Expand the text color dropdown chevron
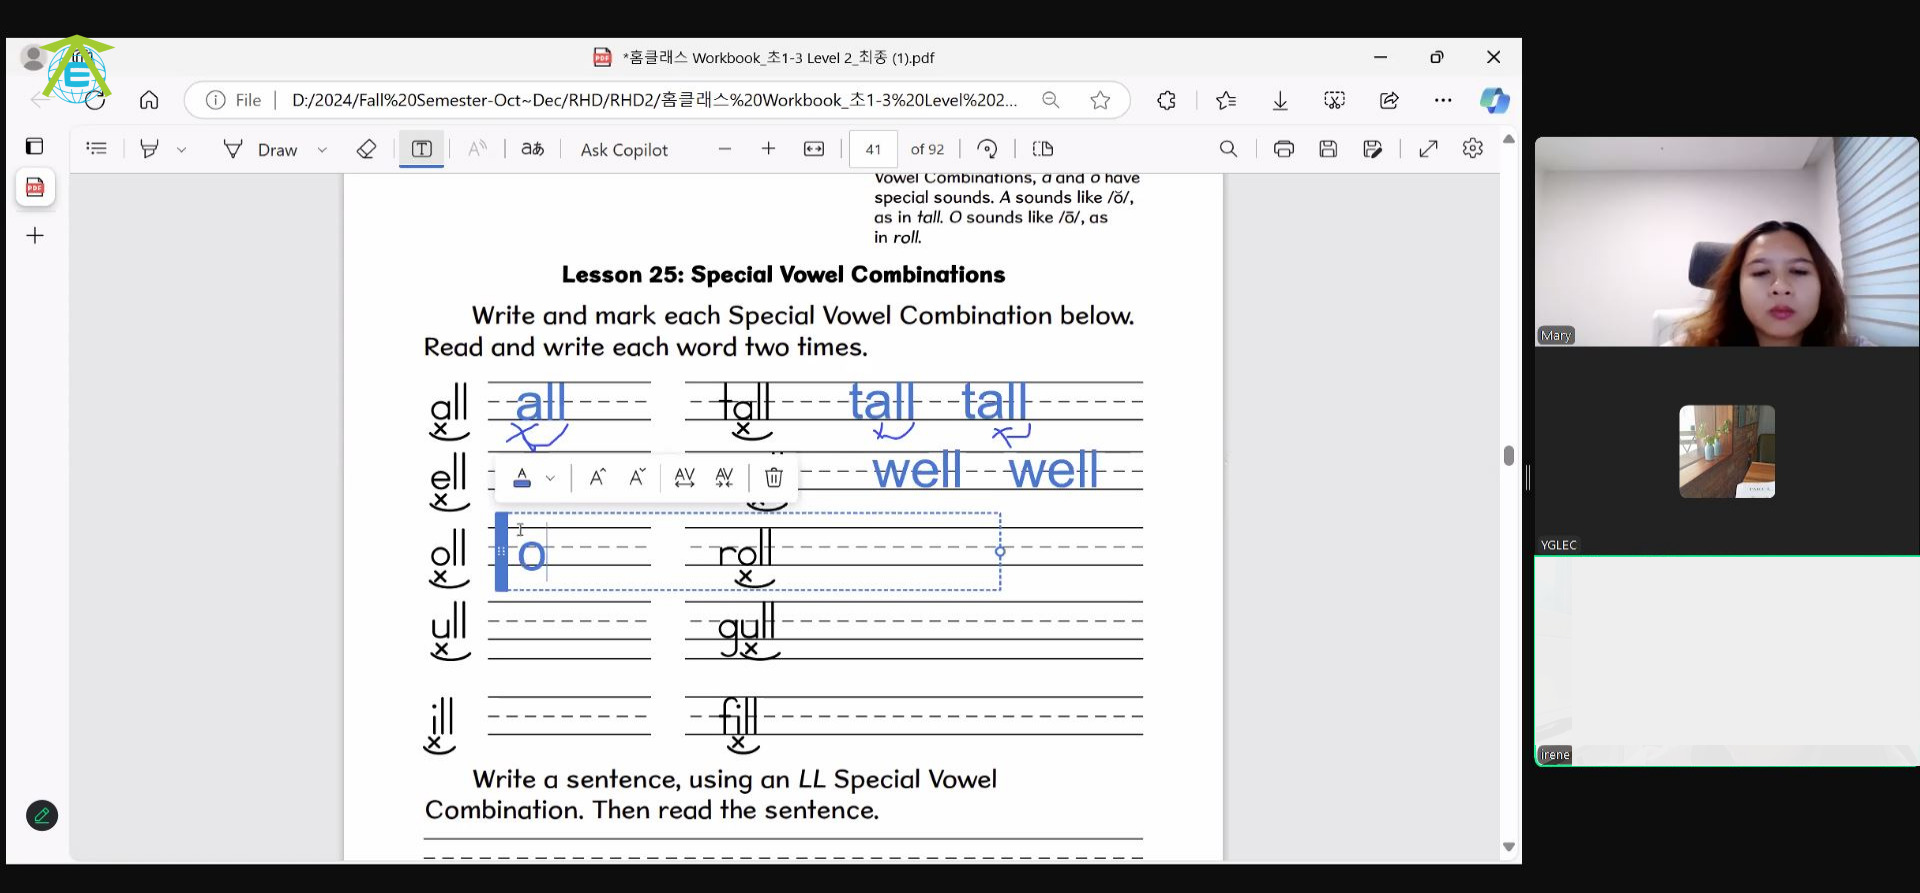 [x=550, y=478]
